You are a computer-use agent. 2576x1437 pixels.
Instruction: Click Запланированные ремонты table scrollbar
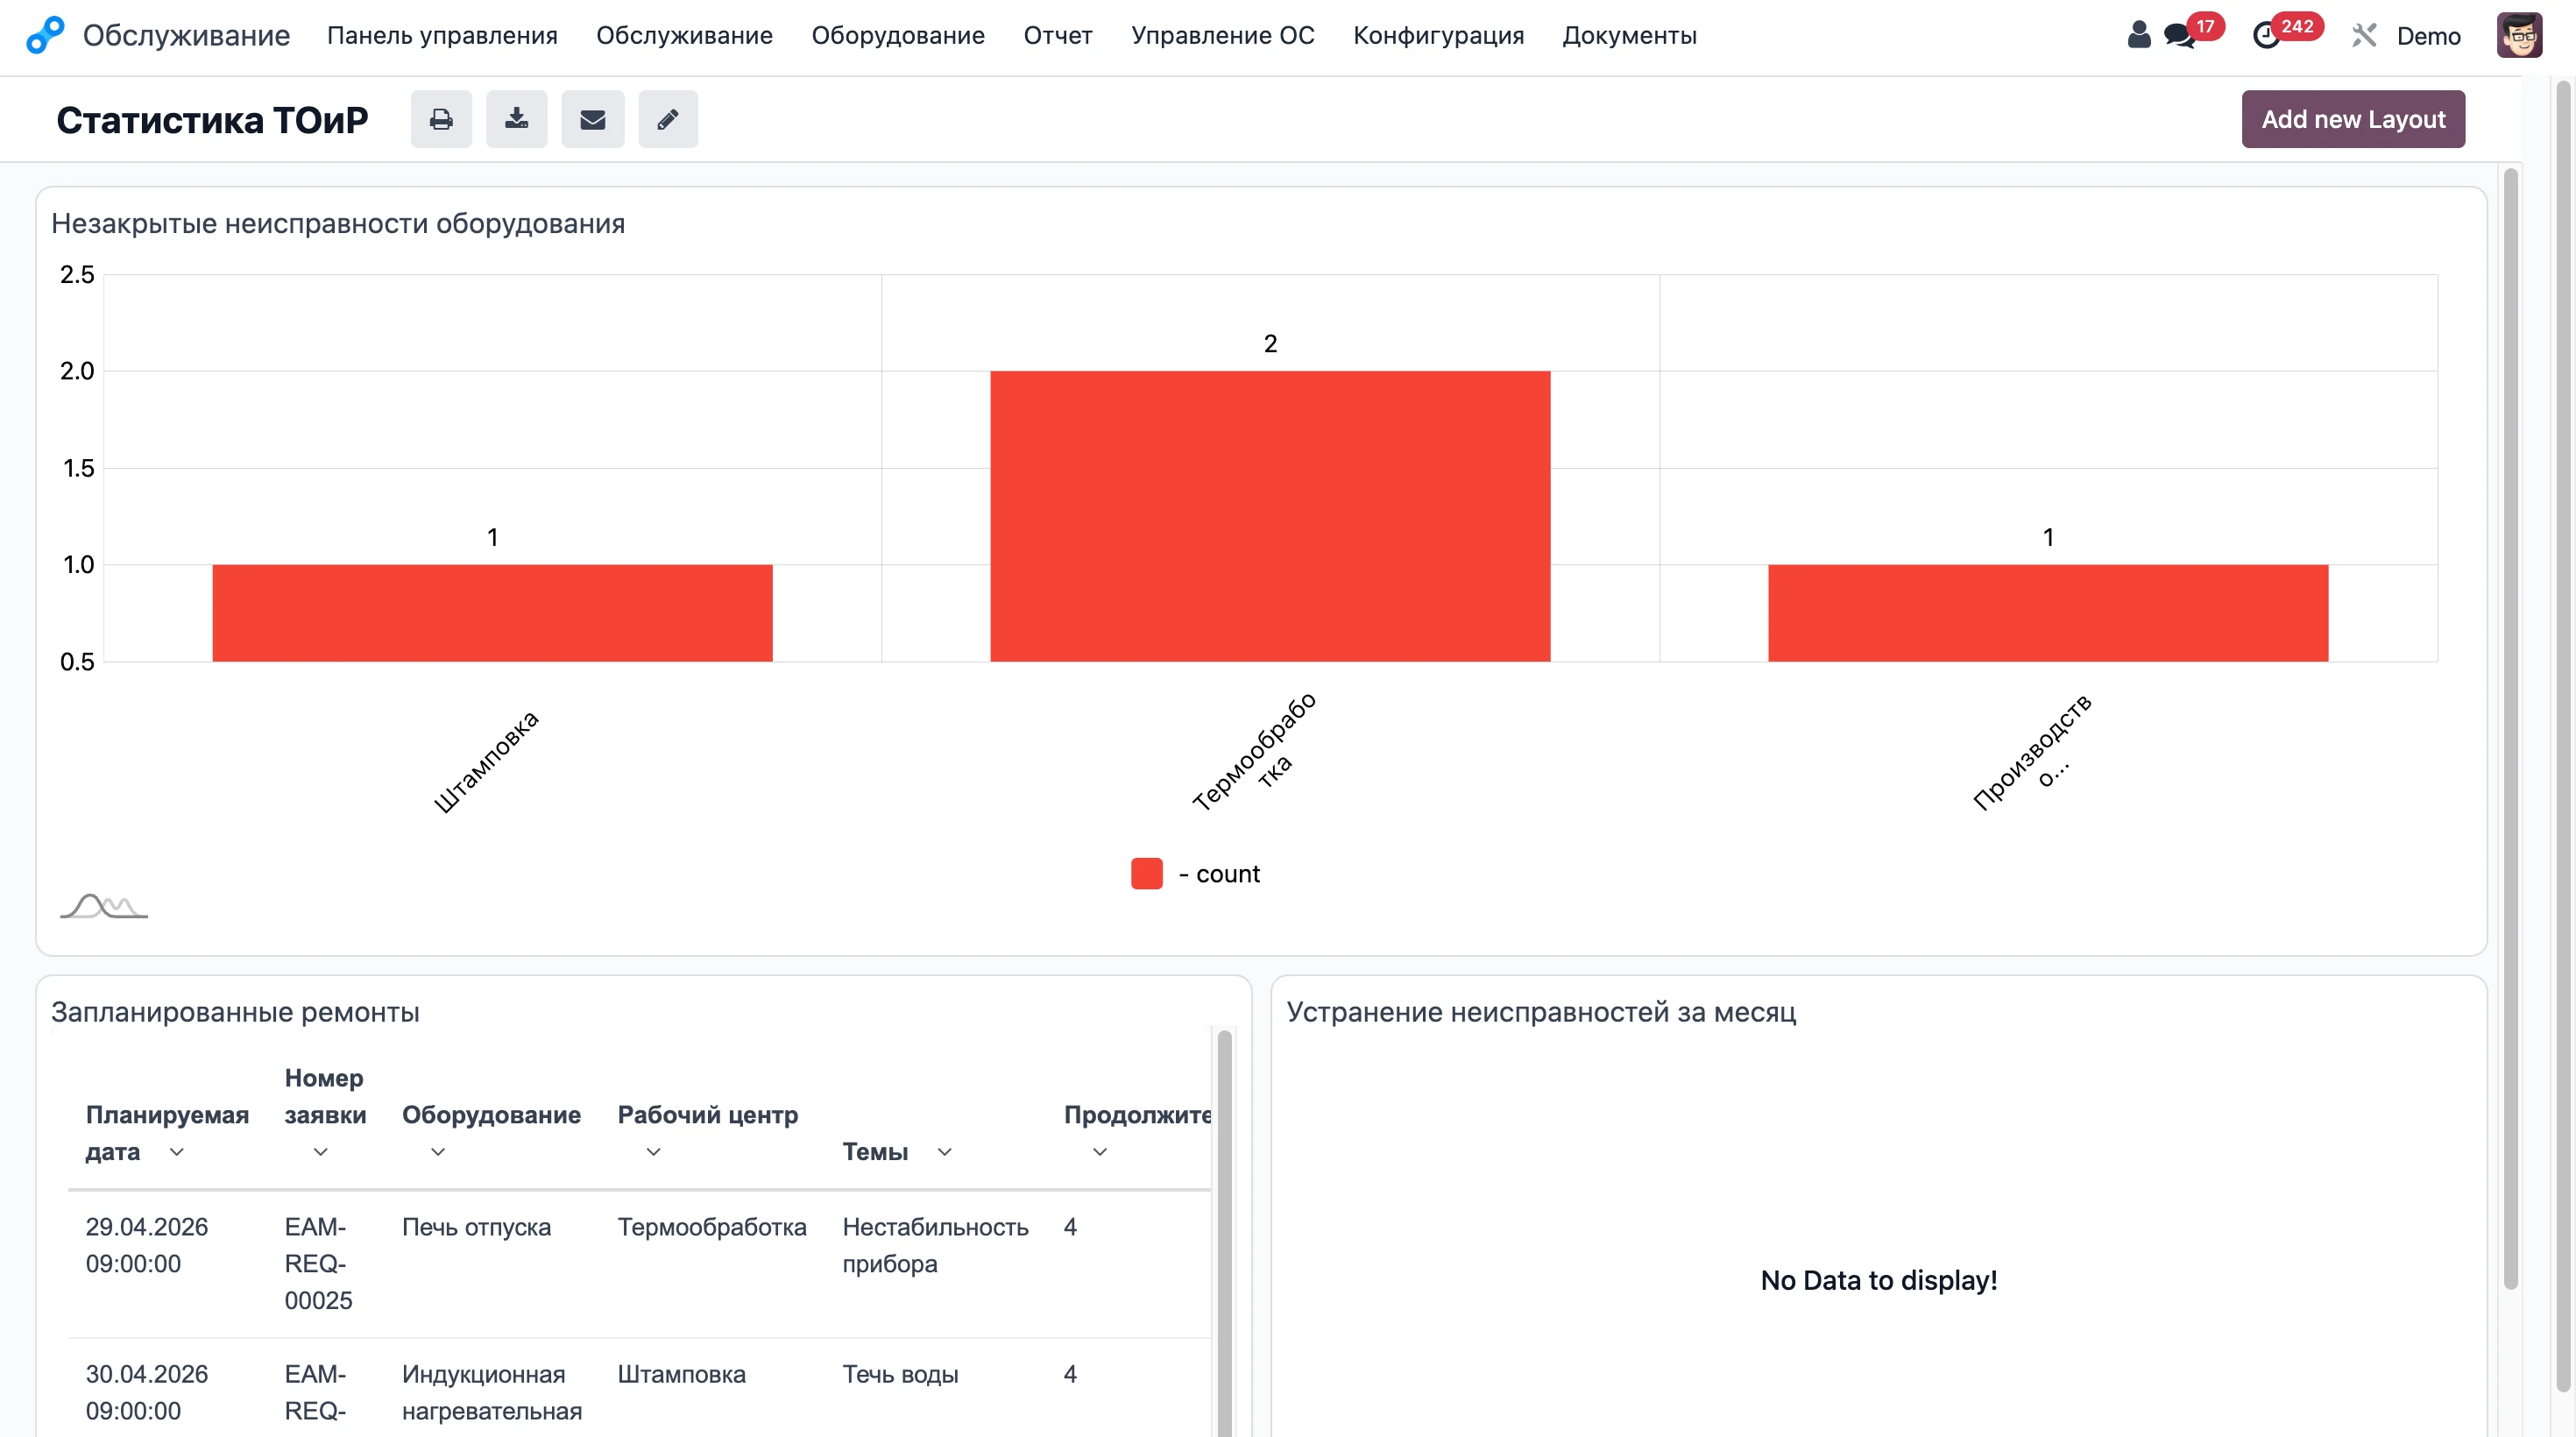tap(1224, 1233)
